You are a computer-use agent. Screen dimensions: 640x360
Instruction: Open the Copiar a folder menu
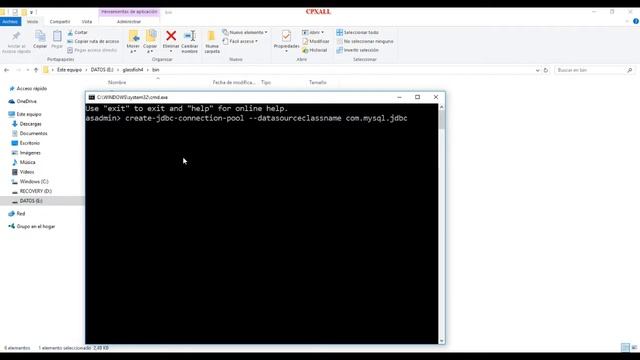point(151,42)
